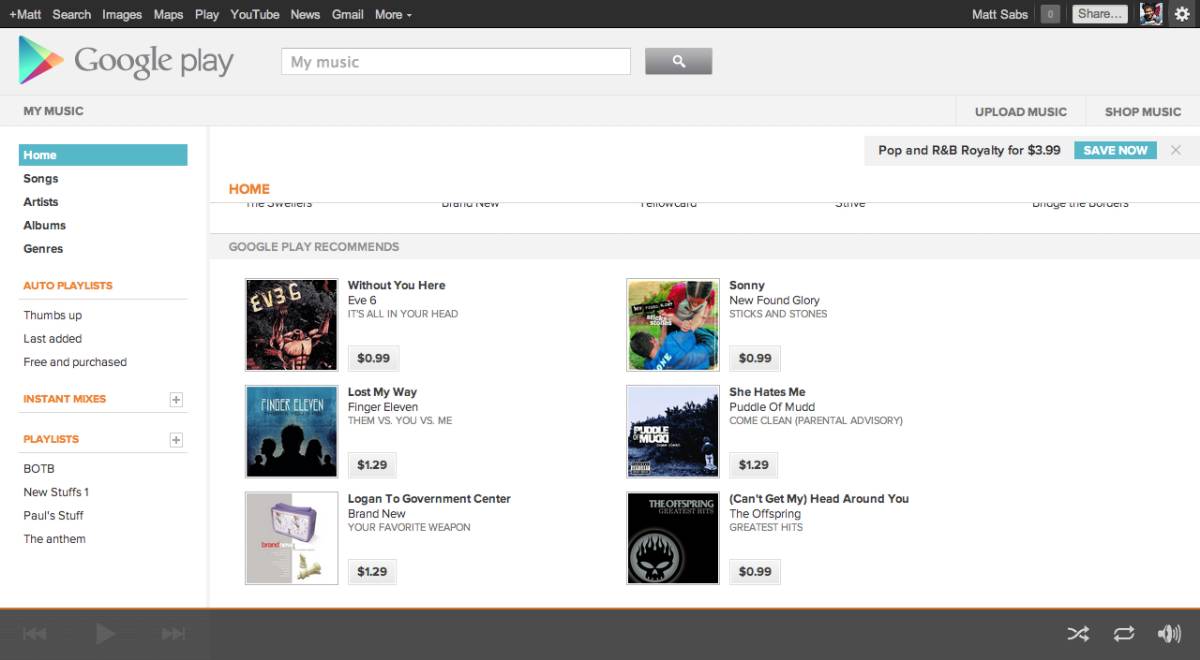Skip to previous track

(35, 633)
